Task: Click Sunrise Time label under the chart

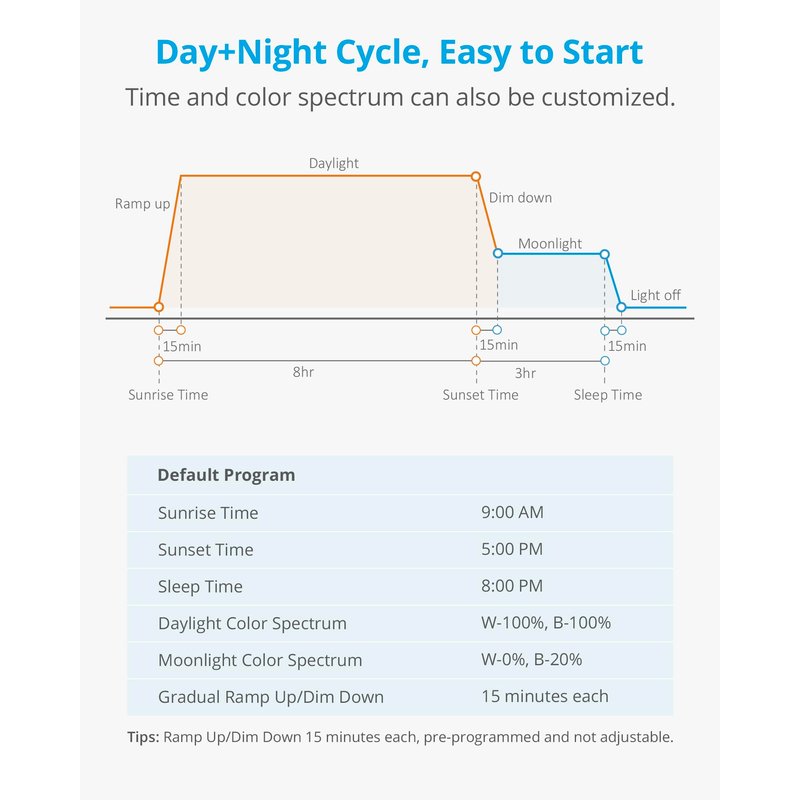Action: [x=168, y=395]
